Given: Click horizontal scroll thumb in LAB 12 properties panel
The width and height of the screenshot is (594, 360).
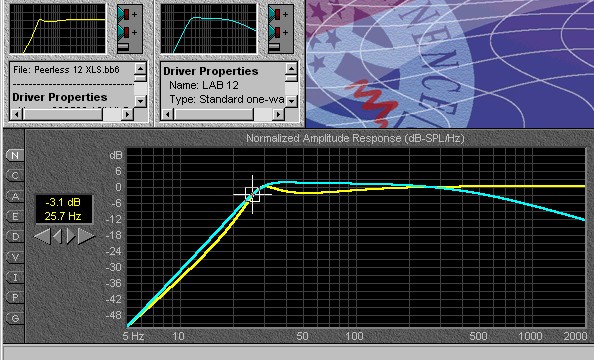Looking at the screenshot, I should (214, 114).
